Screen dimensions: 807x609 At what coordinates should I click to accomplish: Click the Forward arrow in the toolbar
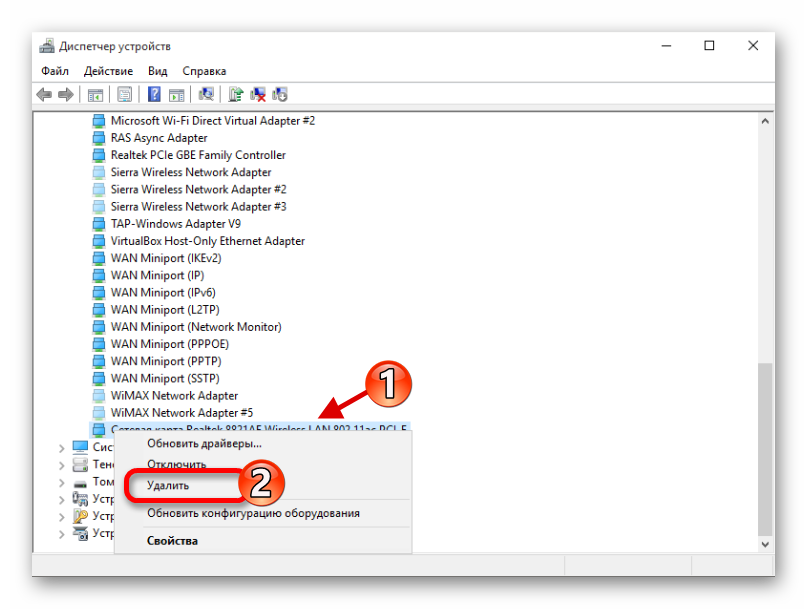[66, 95]
